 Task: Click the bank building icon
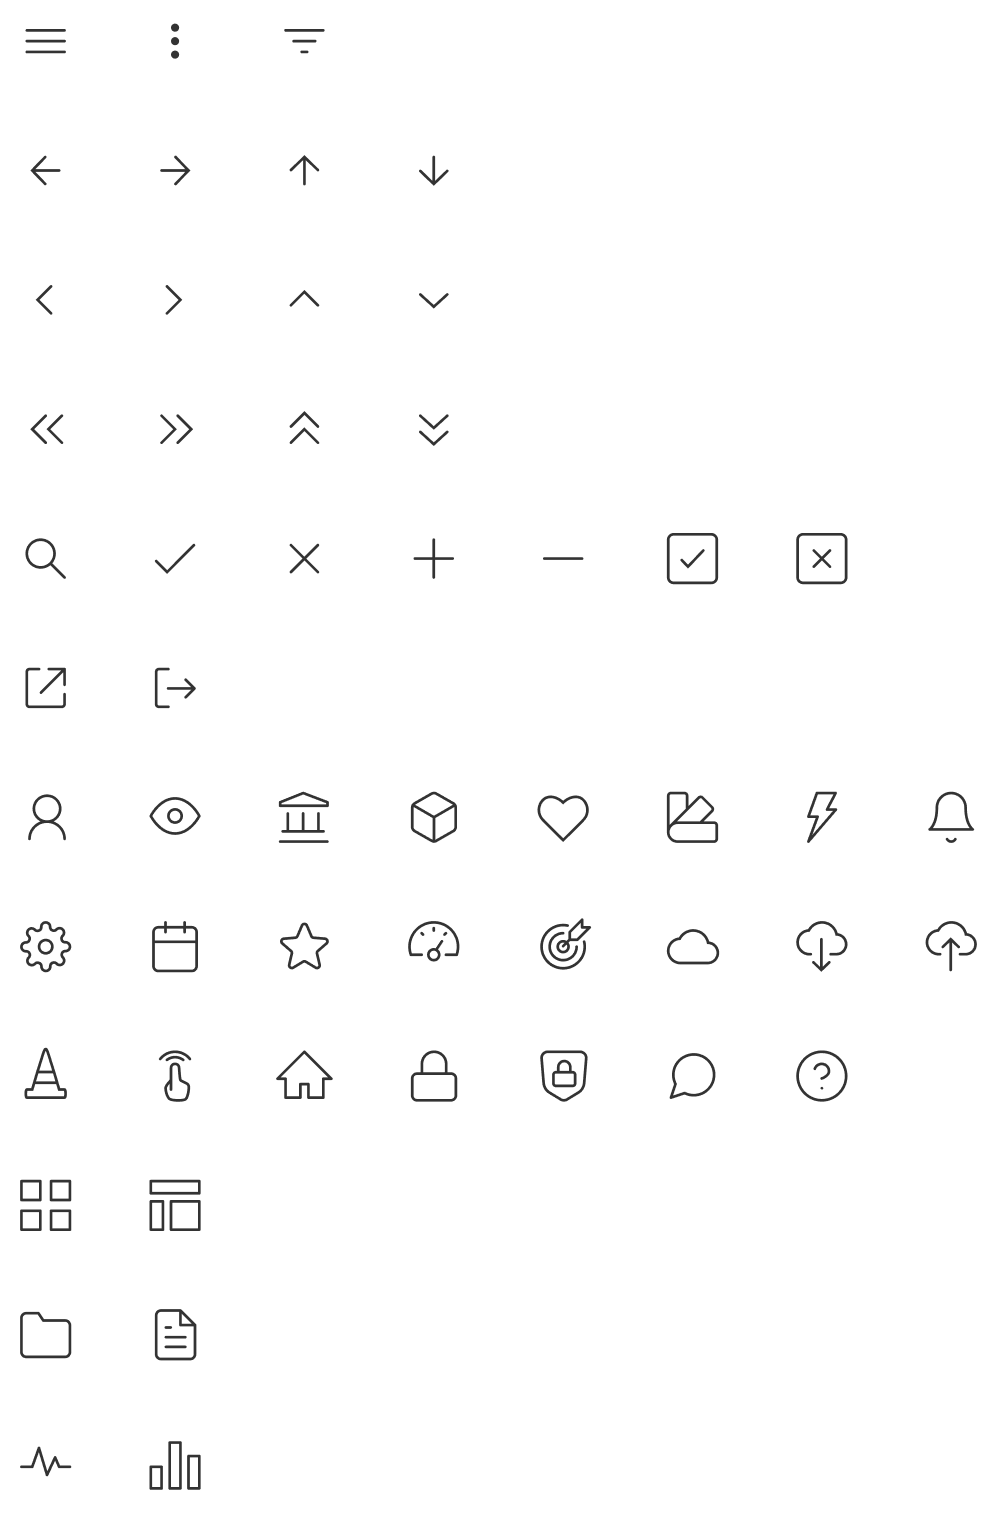(x=304, y=817)
